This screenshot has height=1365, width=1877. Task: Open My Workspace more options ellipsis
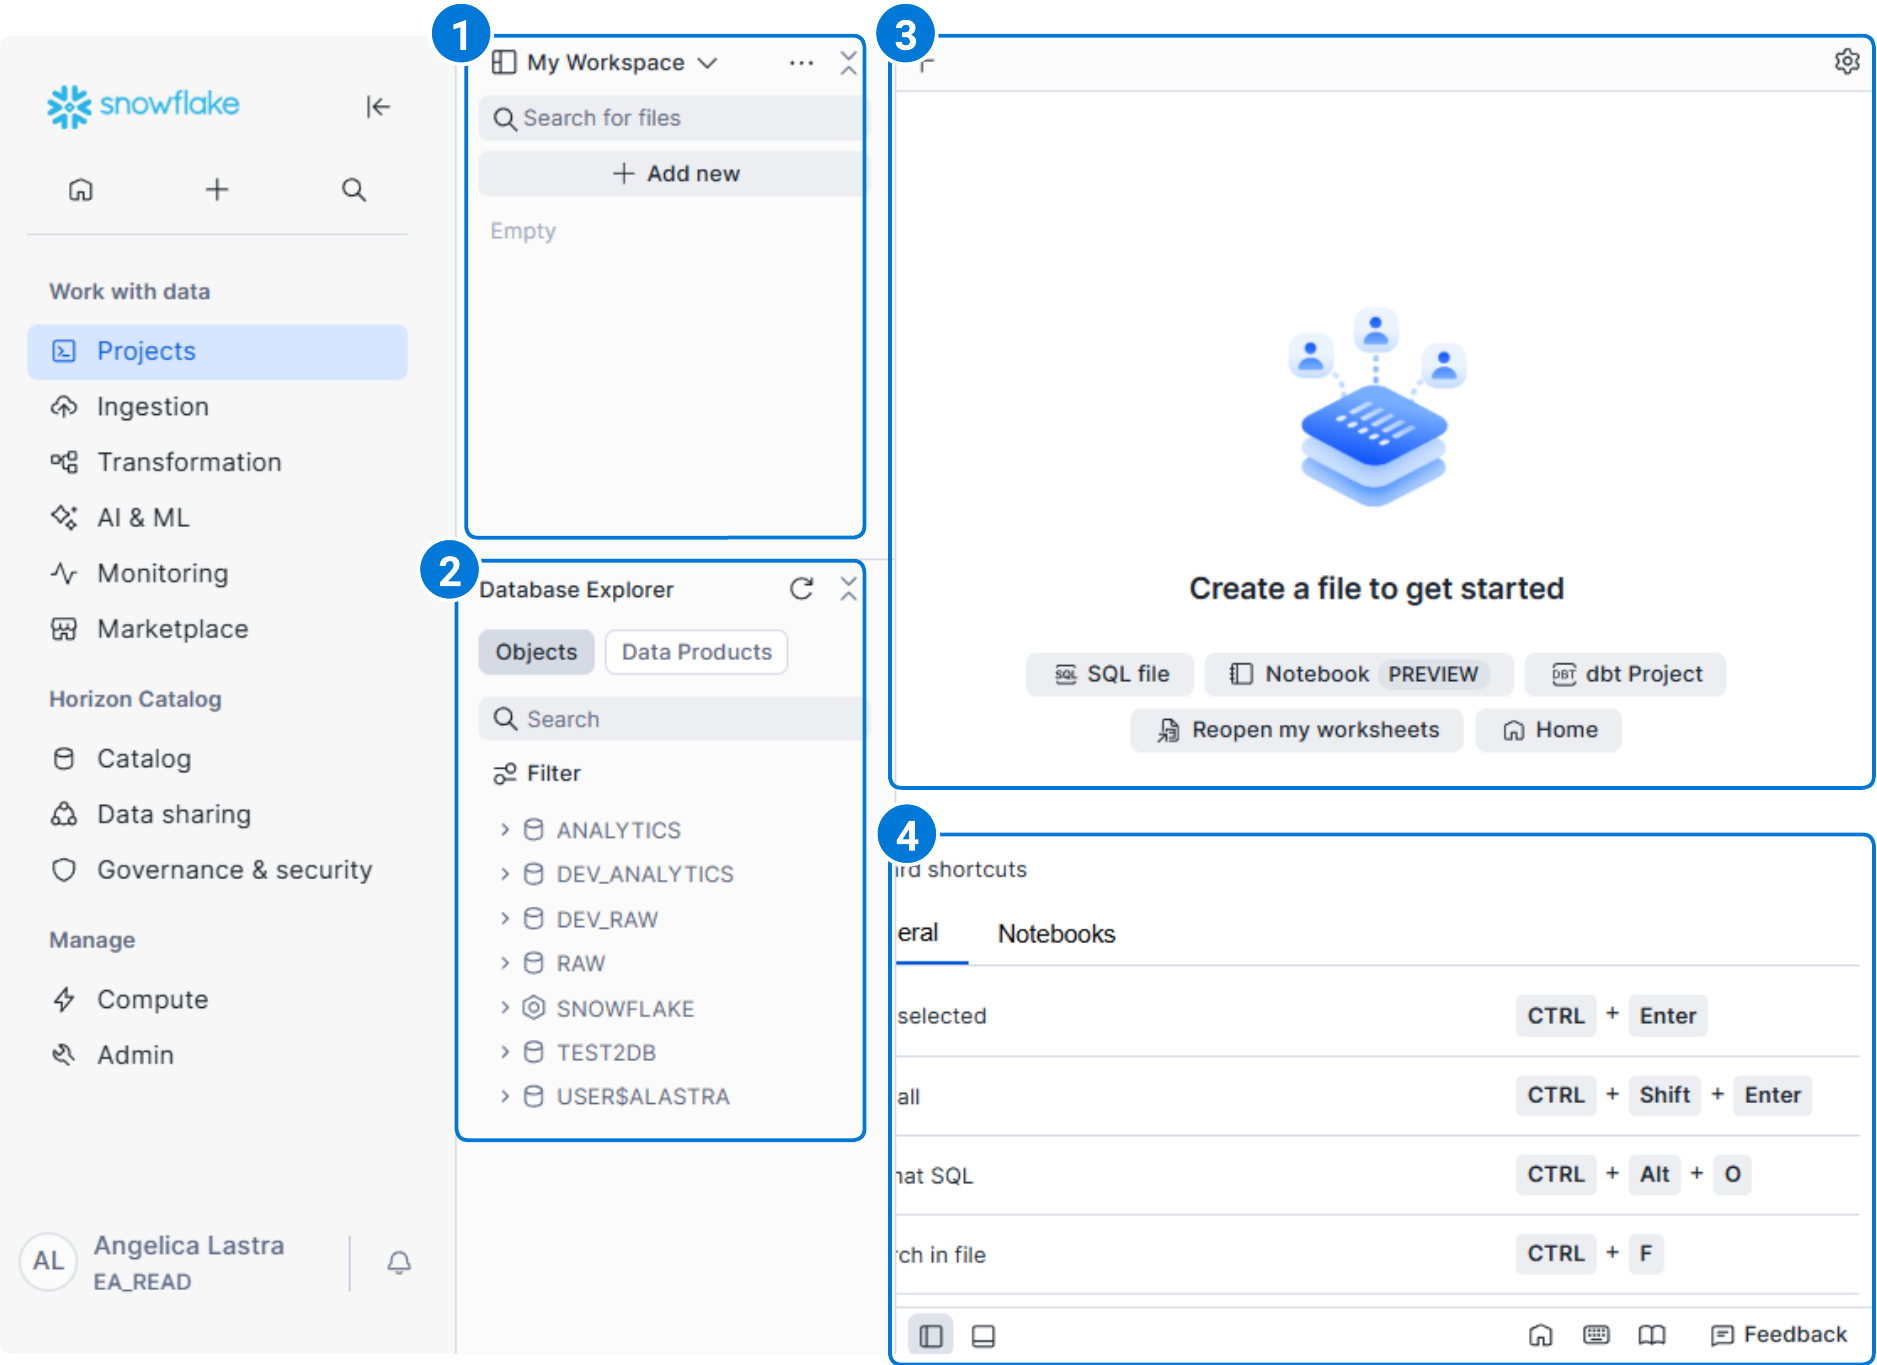point(801,63)
